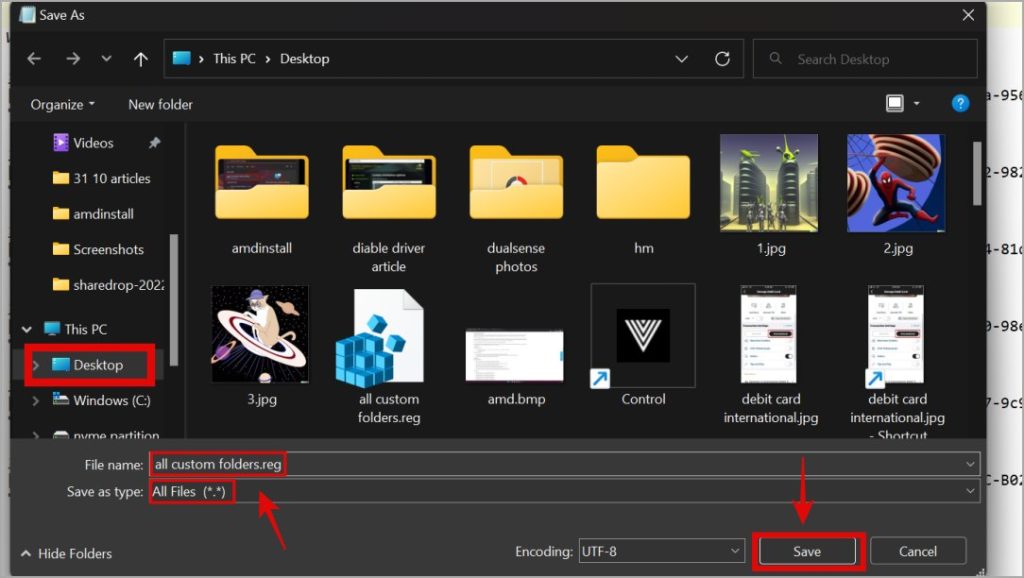This screenshot has width=1024, height=578.
Task: Click New folder to create a folder
Action: pos(159,103)
